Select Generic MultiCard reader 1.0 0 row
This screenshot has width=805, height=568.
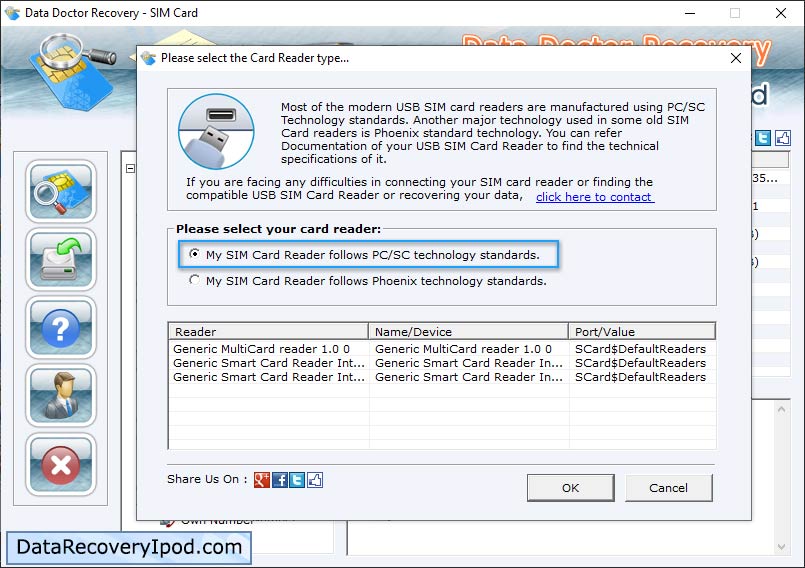(442, 349)
